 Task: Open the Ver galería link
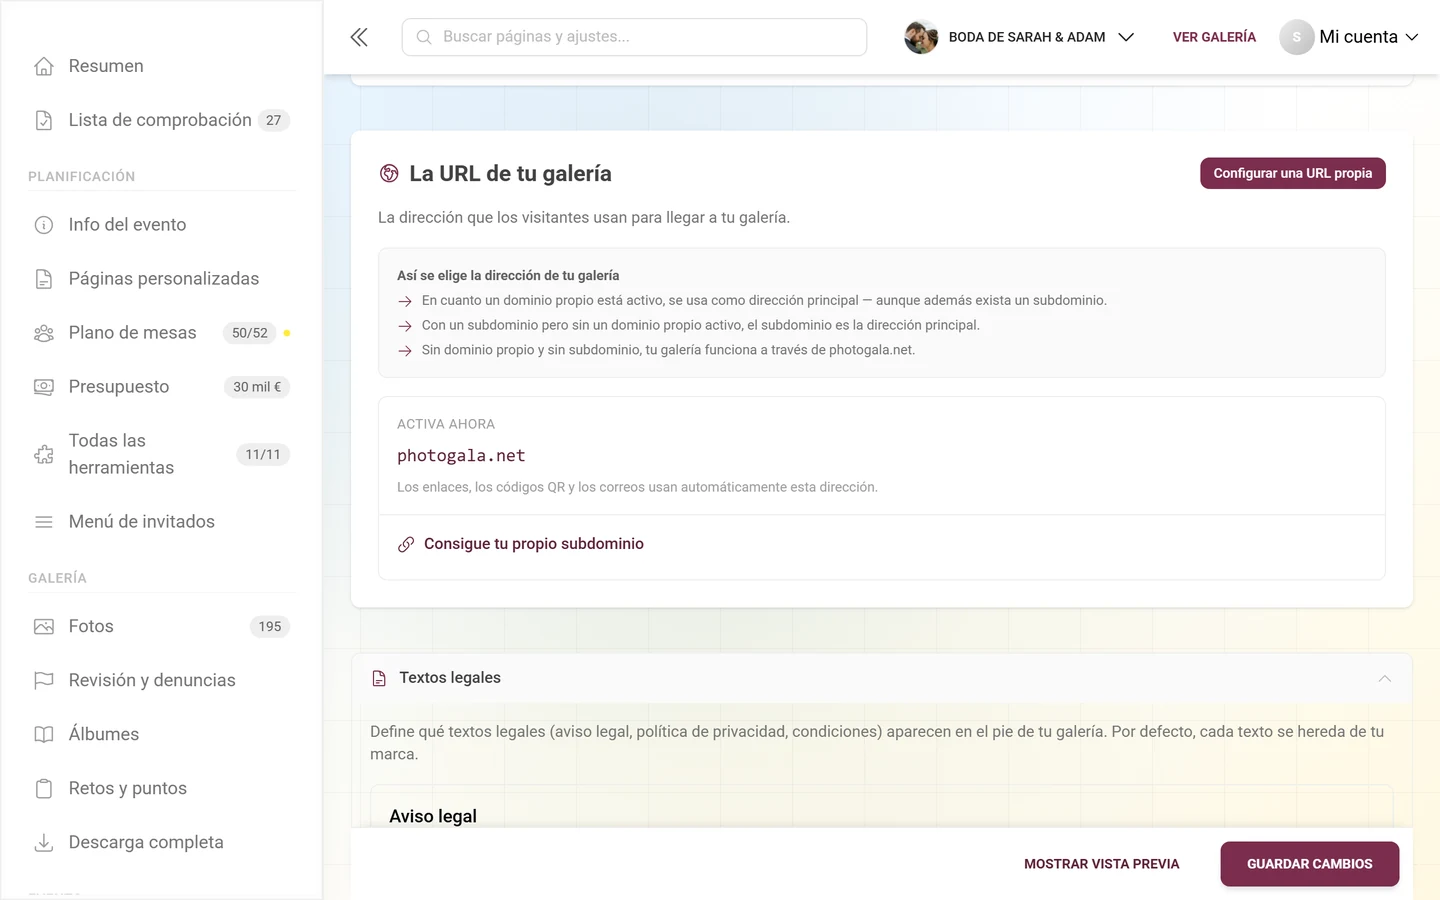point(1214,37)
